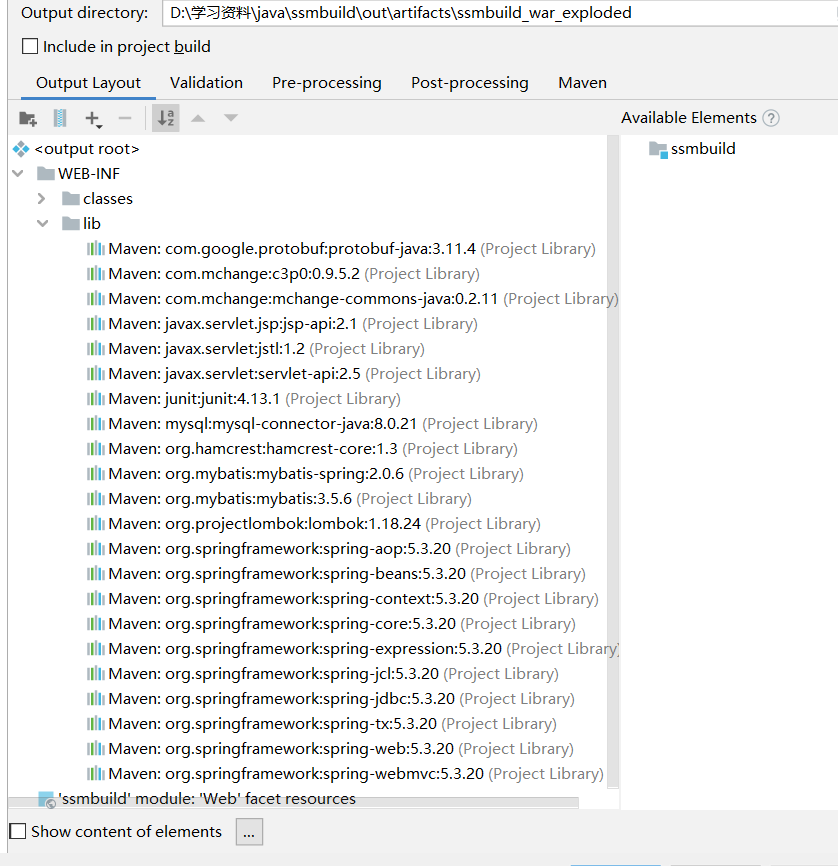Click Web facet resources icon for ssmbuild
Screen dimensions: 838x866
click(x=46, y=799)
